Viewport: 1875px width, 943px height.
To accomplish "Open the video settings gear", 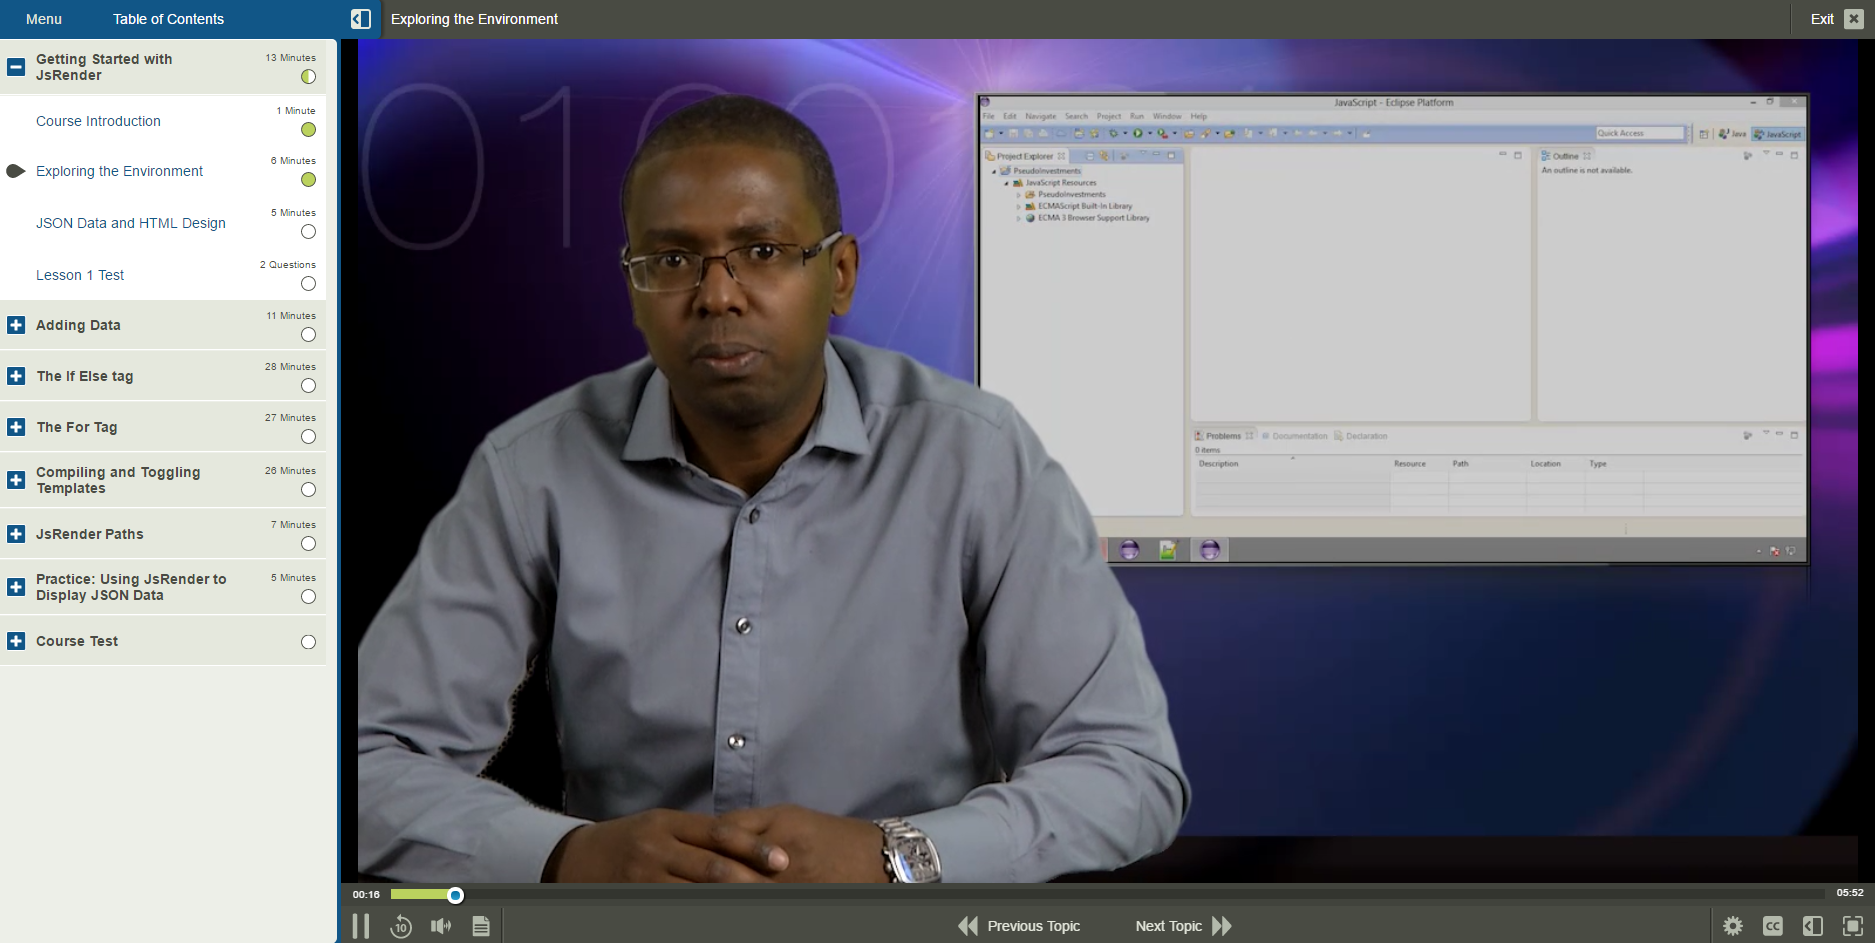I will [1733, 926].
